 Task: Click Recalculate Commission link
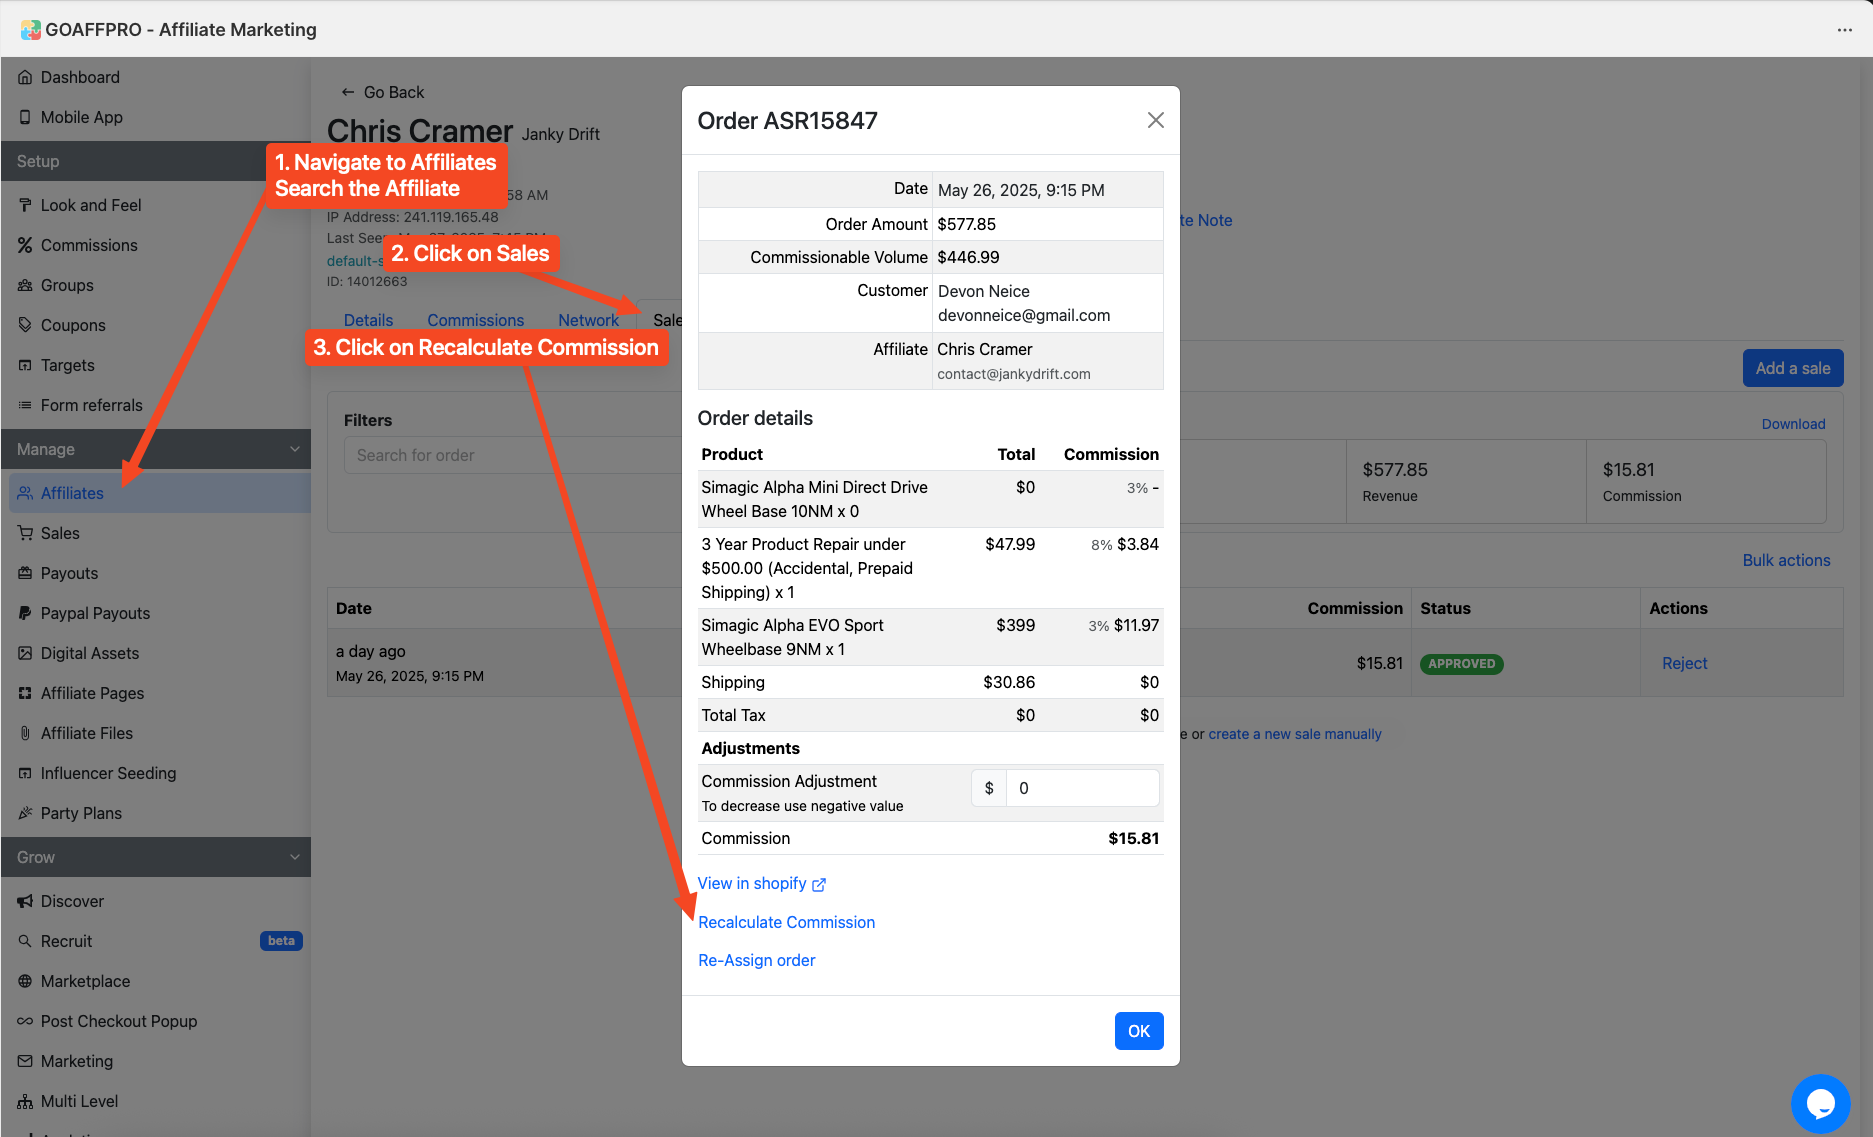[x=786, y=922]
